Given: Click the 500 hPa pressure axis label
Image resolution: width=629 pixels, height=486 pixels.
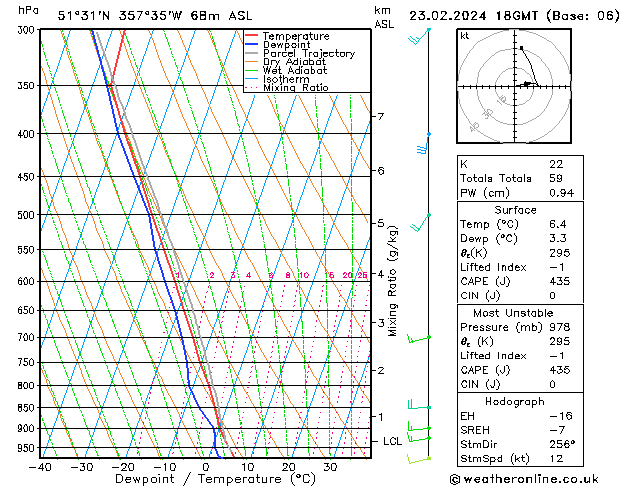Looking at the screenshot, I should pos(28,215).
